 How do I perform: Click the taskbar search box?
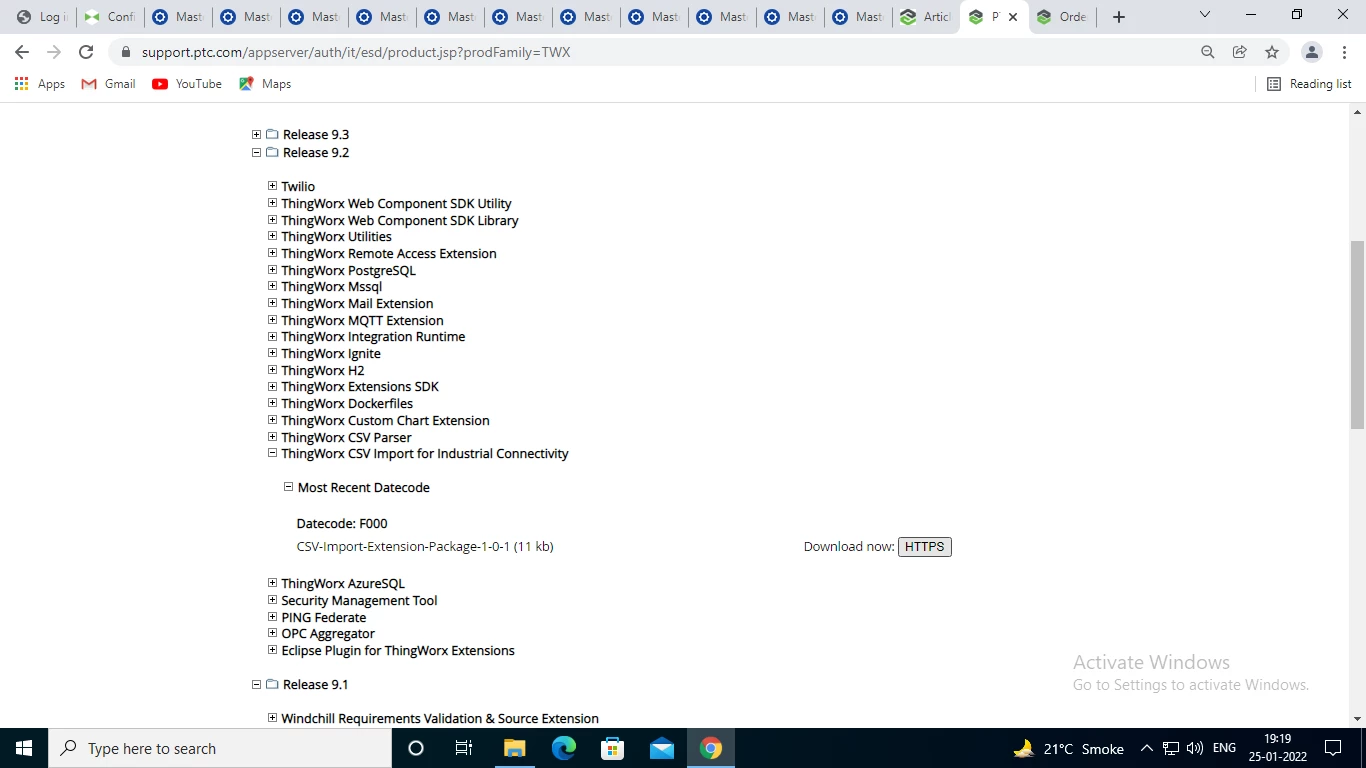[x=220, y=748]
